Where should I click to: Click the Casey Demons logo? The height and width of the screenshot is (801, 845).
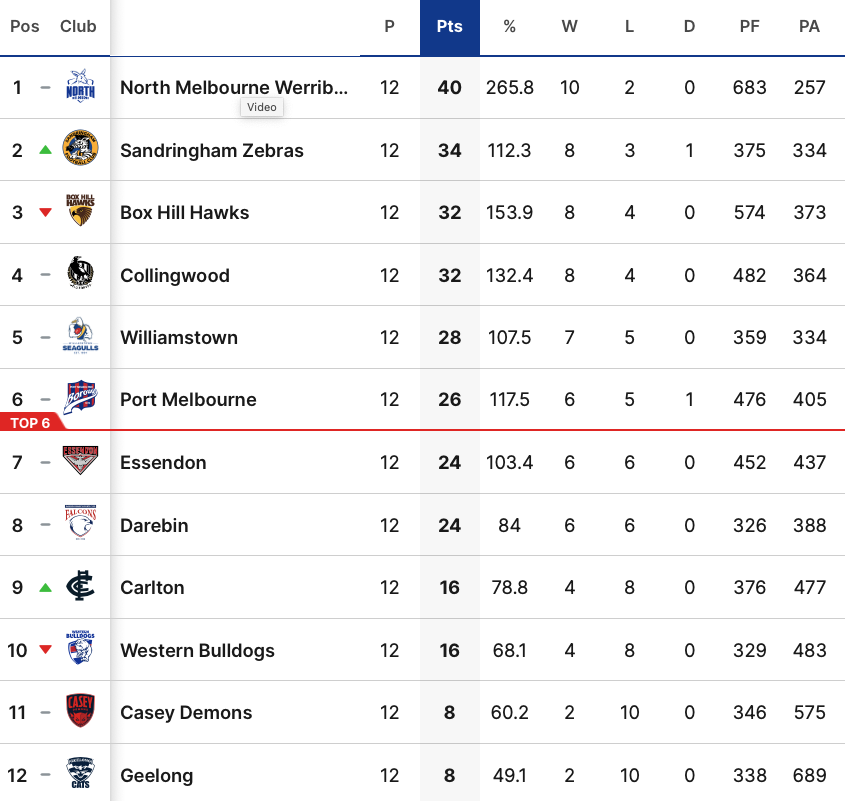pyautogui.click(x=80, y=712)
